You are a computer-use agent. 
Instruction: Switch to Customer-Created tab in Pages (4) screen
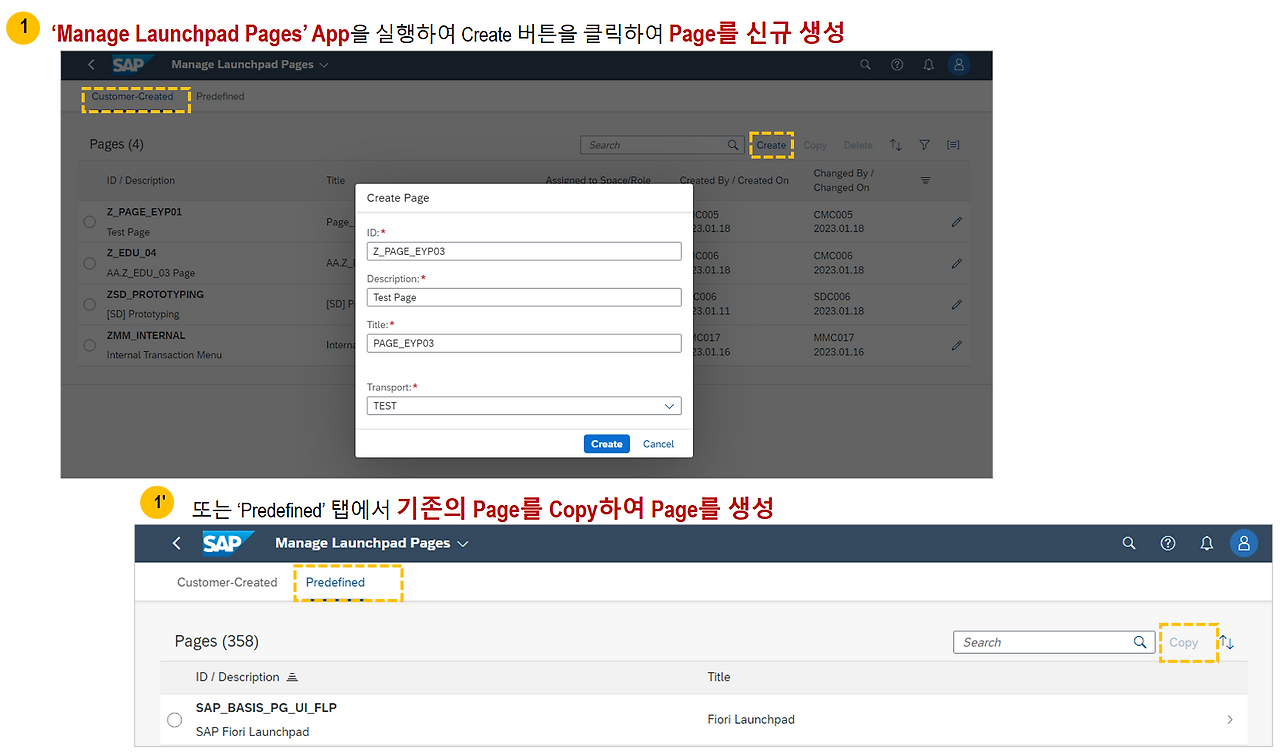click(132, 97)
